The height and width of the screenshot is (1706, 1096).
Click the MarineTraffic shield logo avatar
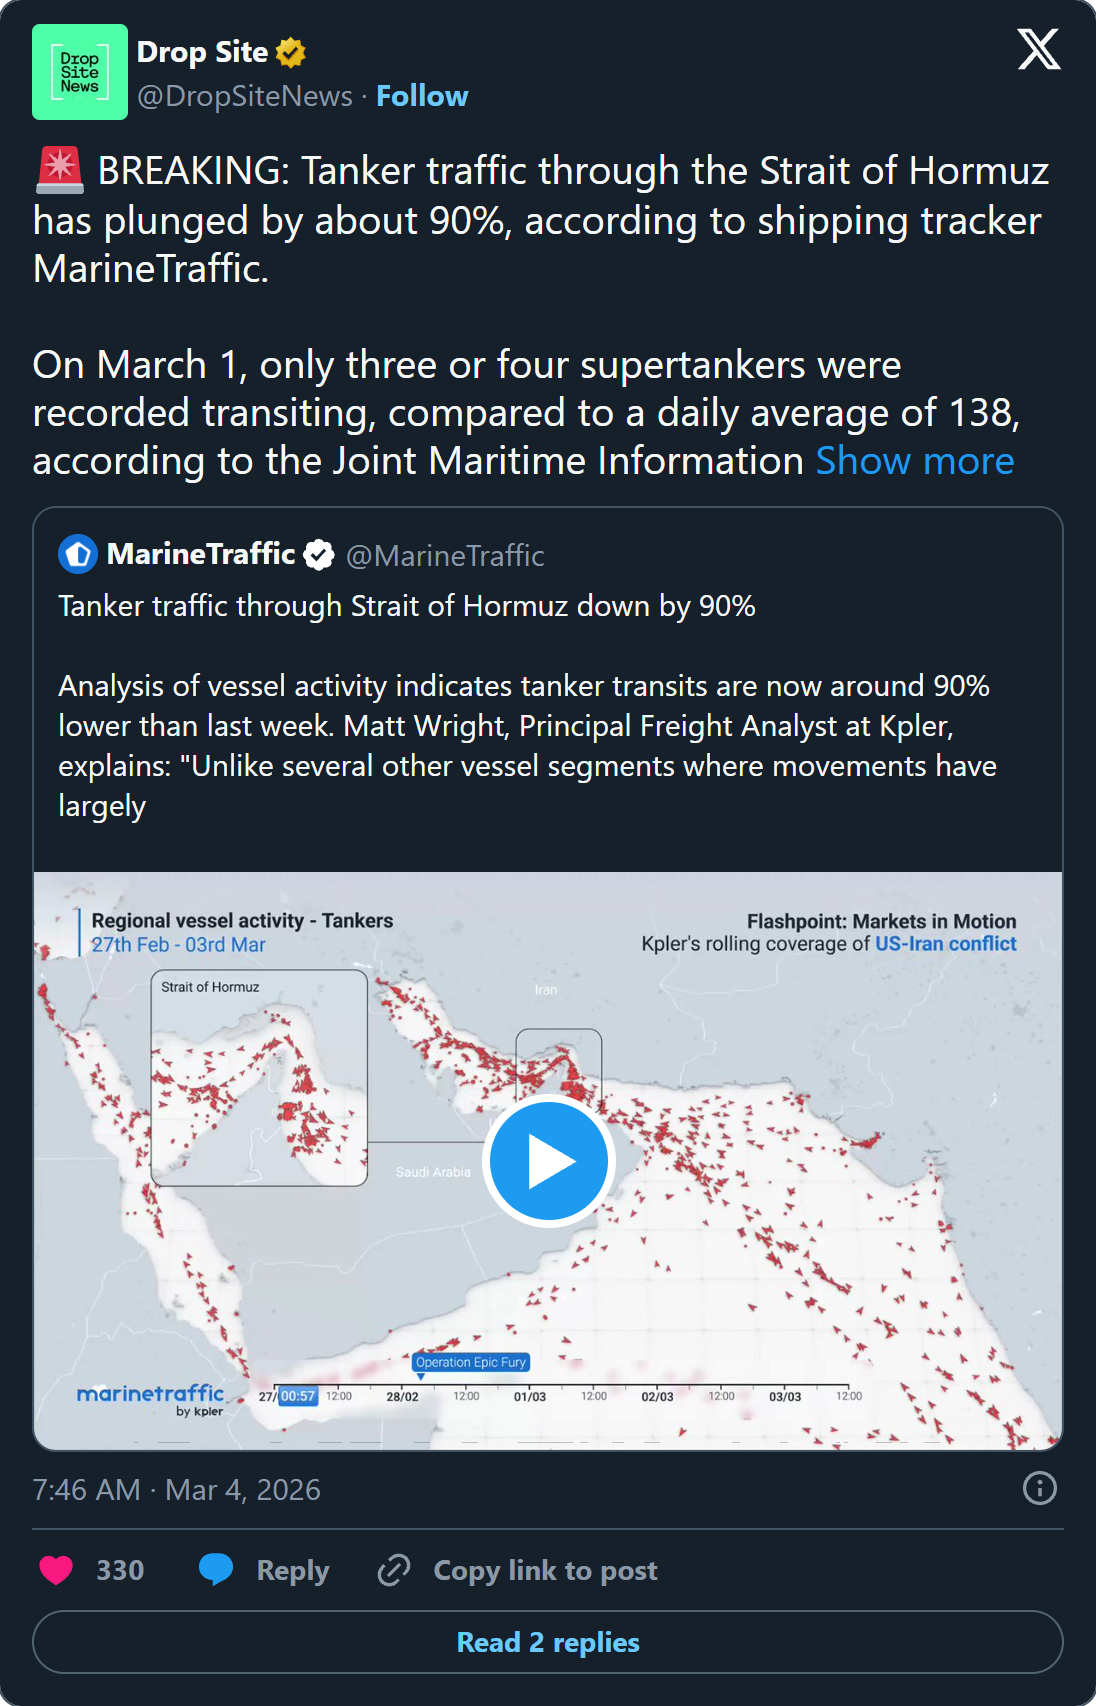(x=78, y=555)
